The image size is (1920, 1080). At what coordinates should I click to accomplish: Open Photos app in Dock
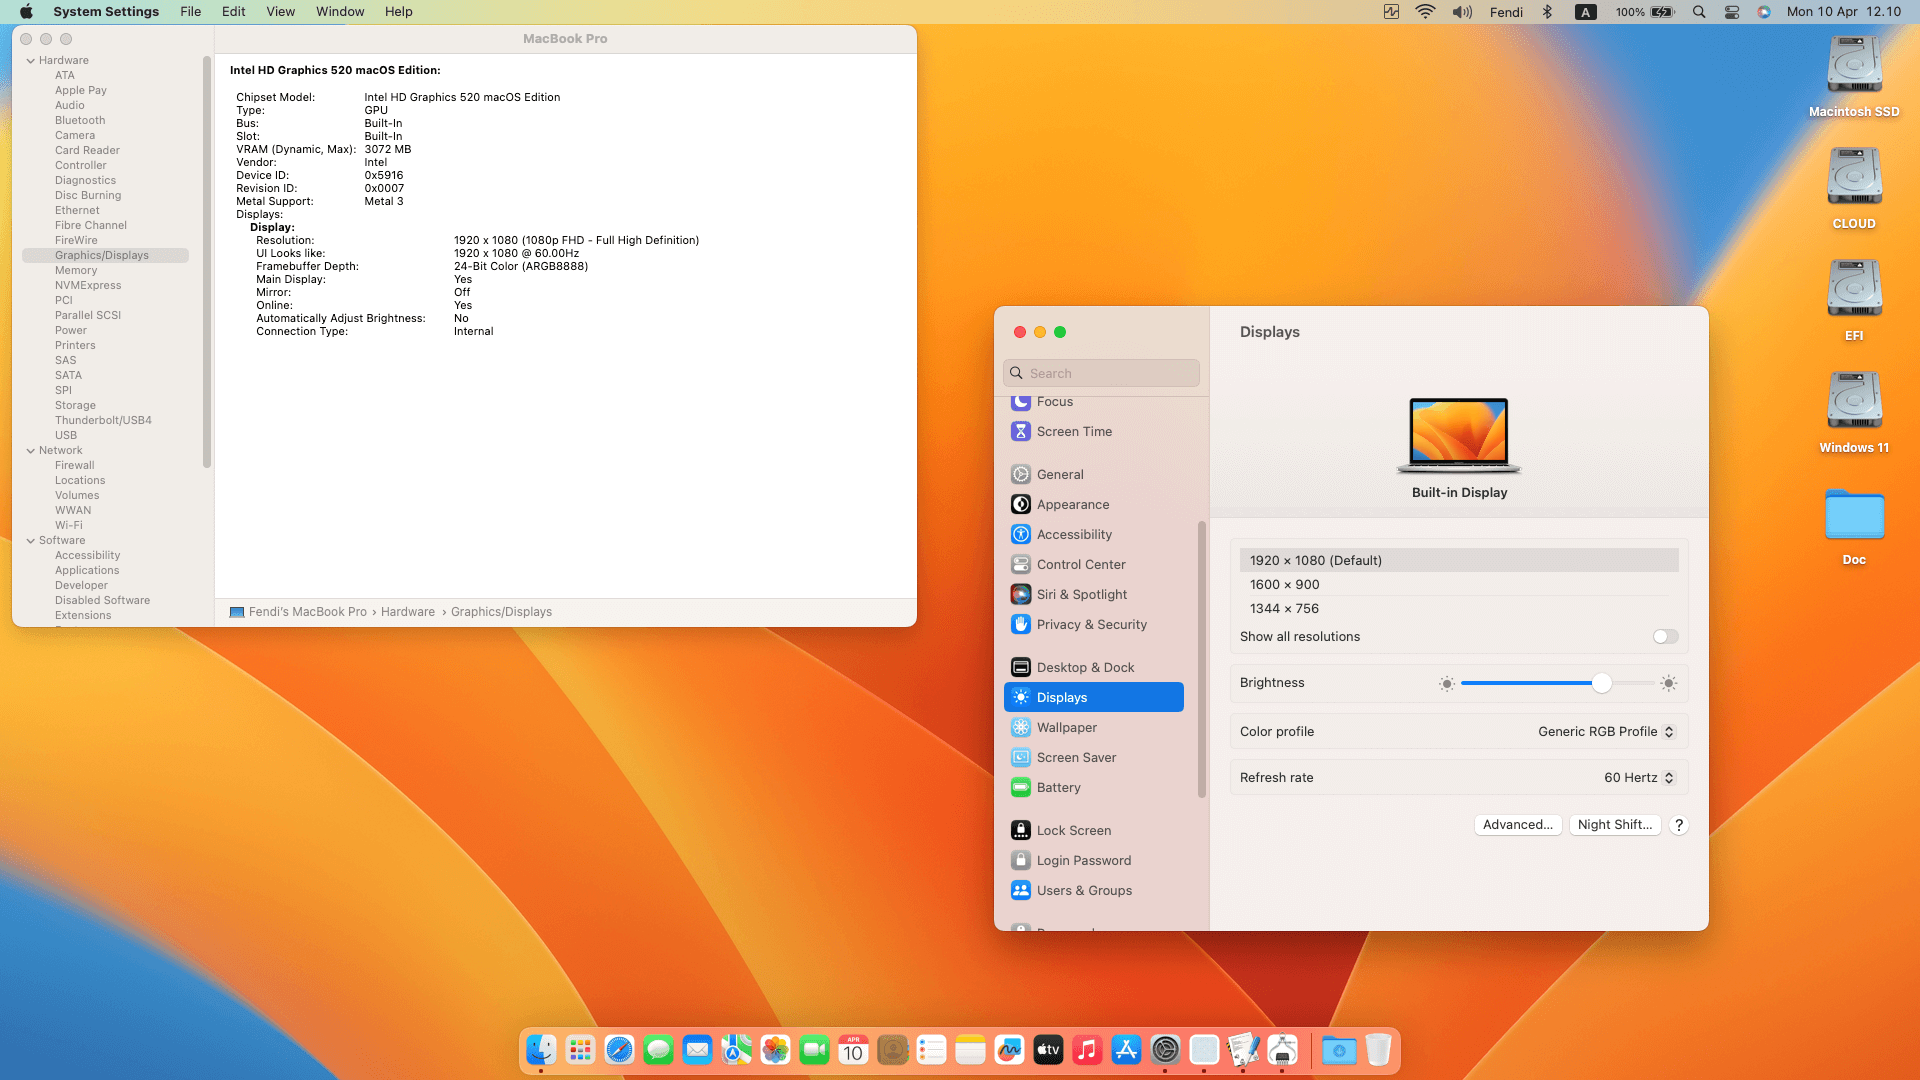coord(775,1050)
